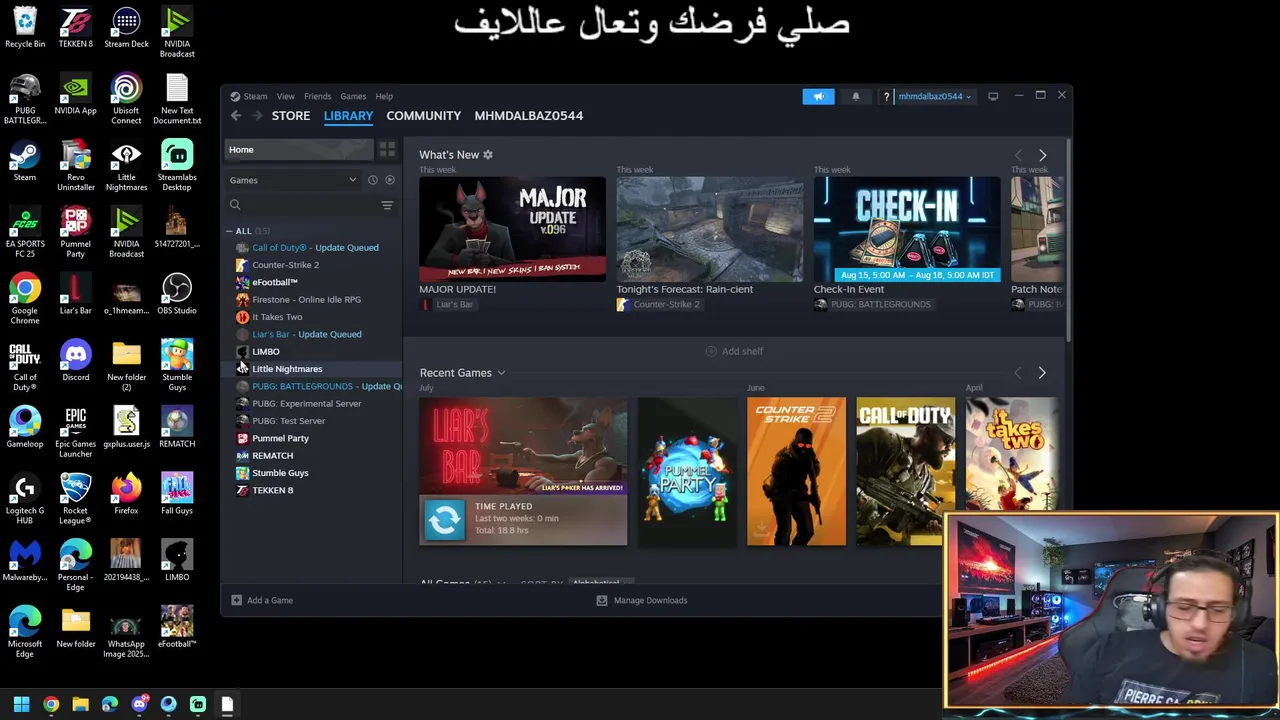Click the library search field
This screenshot has width=1280, height=720.
point(303,205)
